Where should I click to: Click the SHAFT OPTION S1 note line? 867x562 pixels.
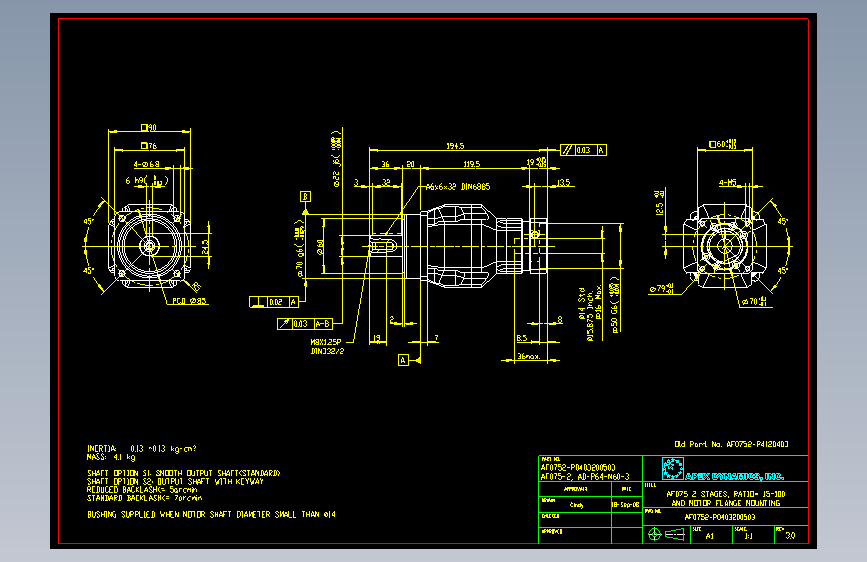click(184, 473)
